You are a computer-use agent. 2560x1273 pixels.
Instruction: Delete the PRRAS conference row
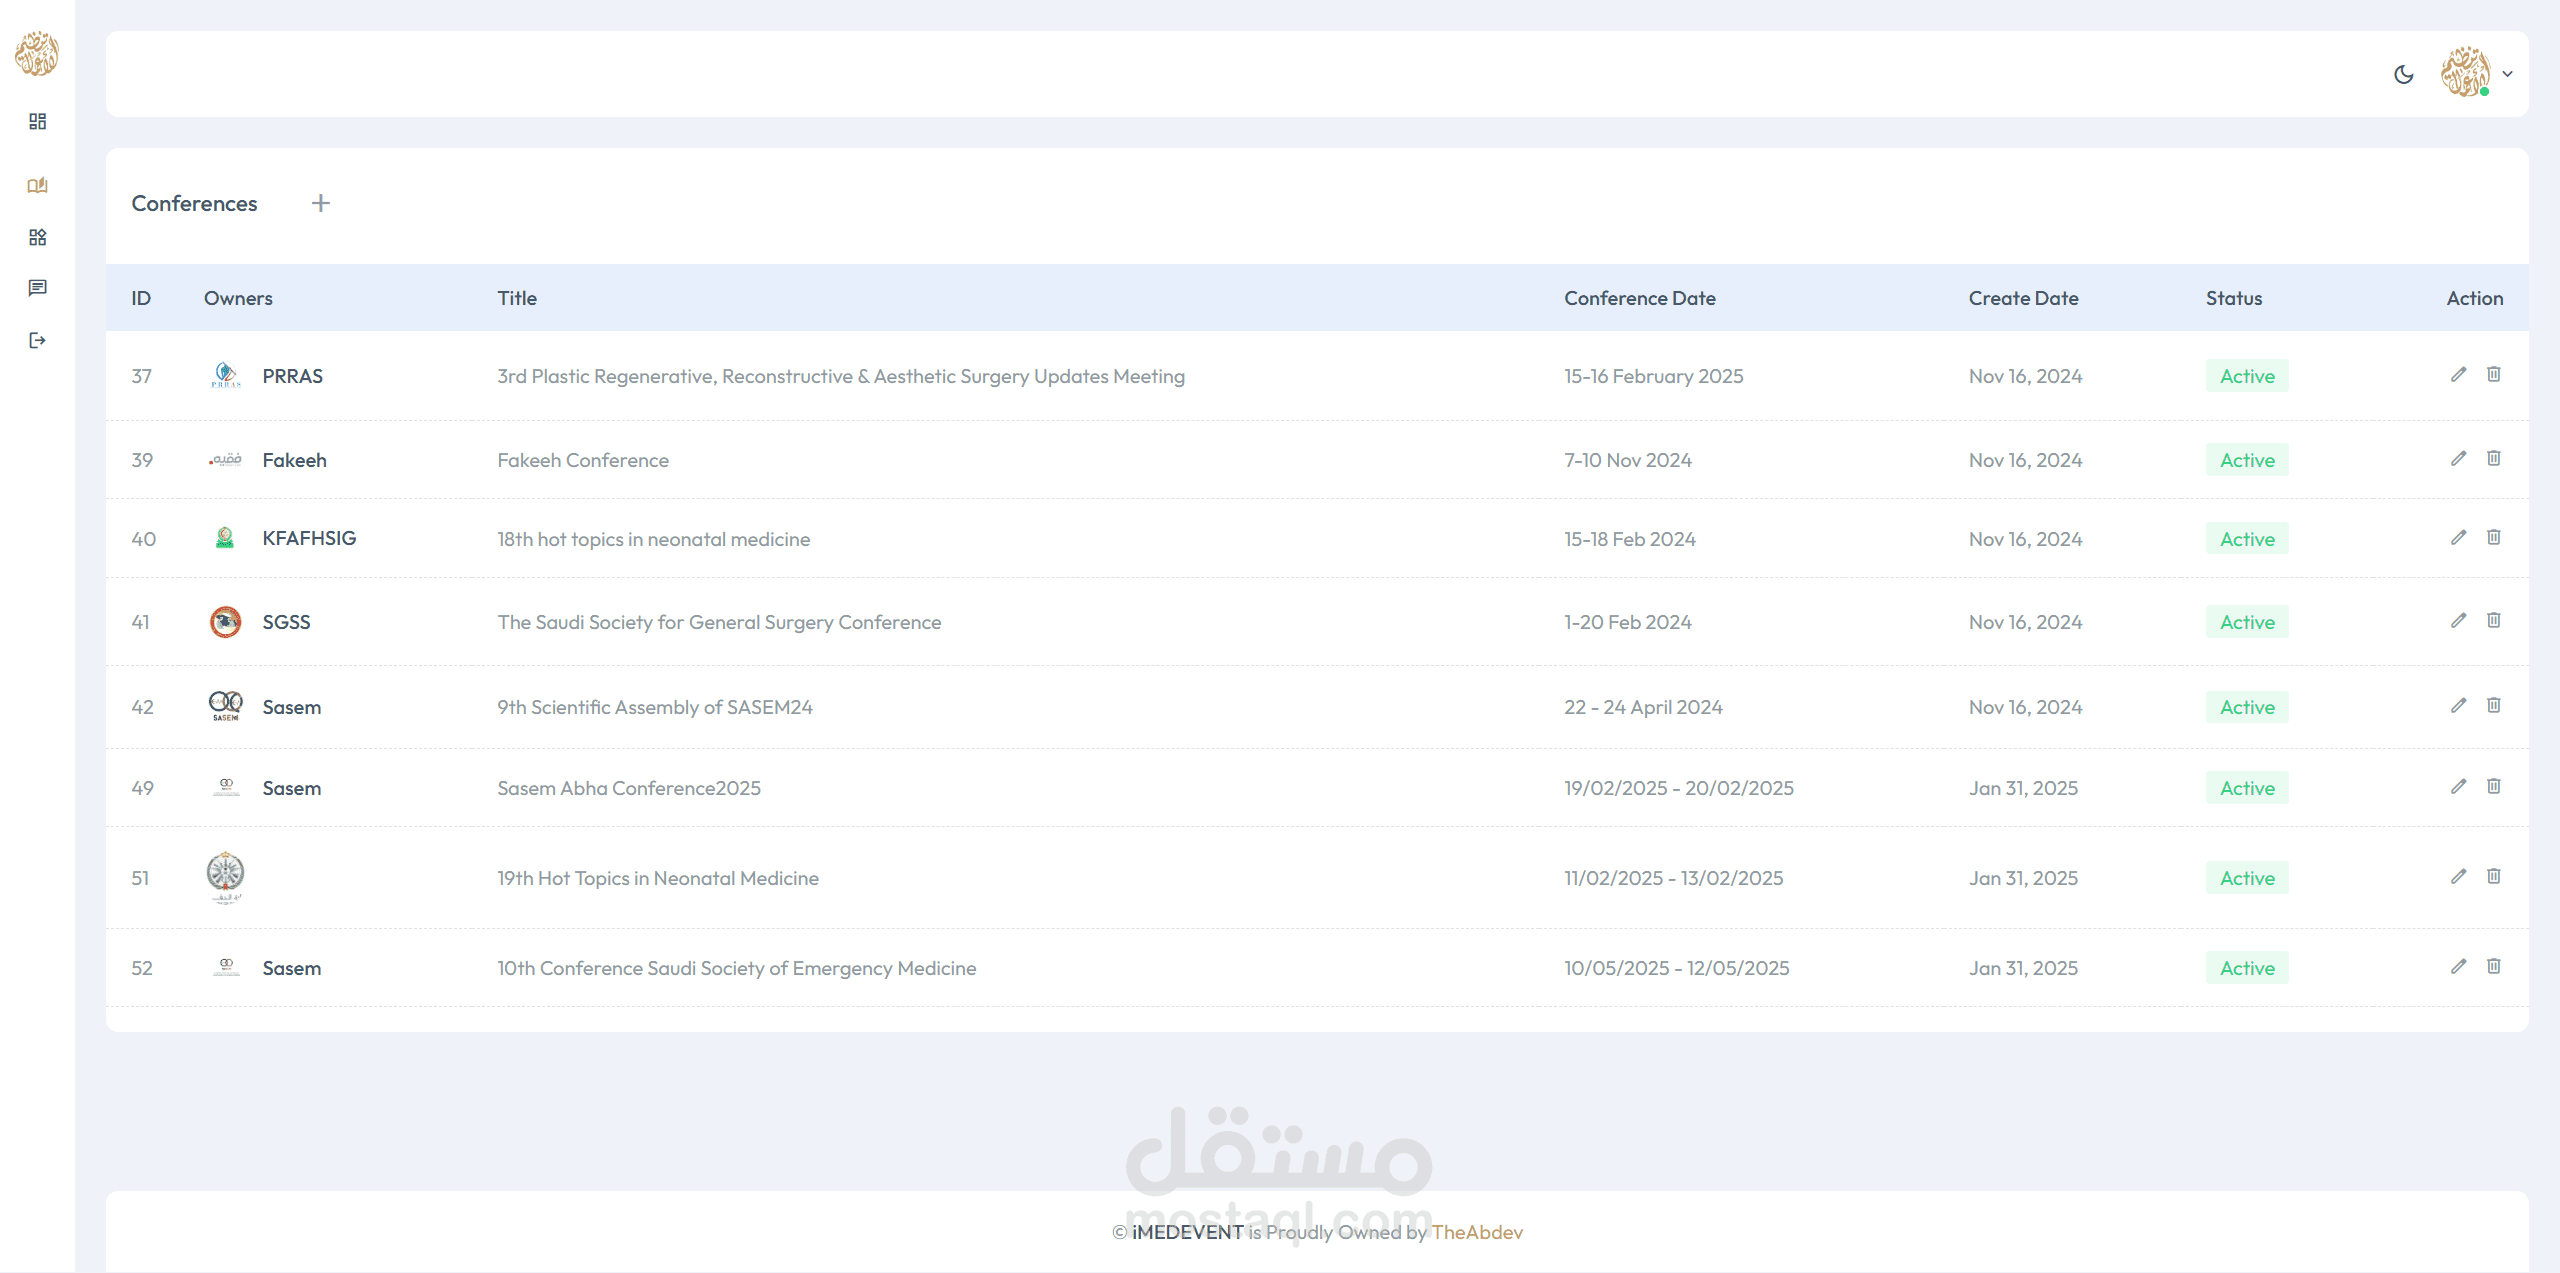[2494, 374]
